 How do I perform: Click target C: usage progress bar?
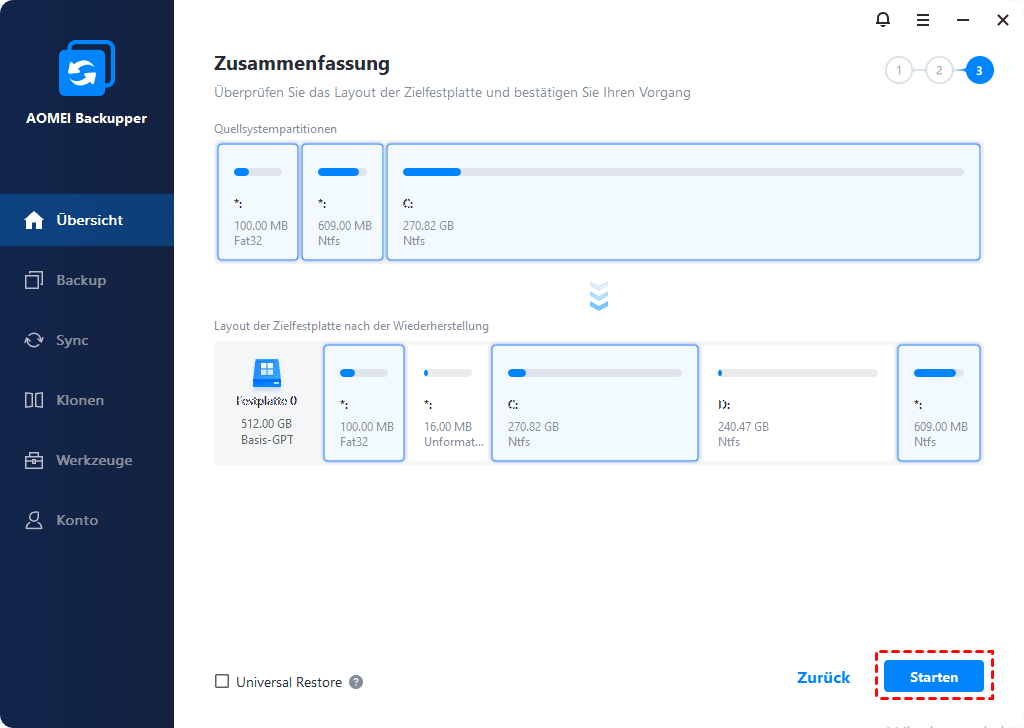pos(595,373)
